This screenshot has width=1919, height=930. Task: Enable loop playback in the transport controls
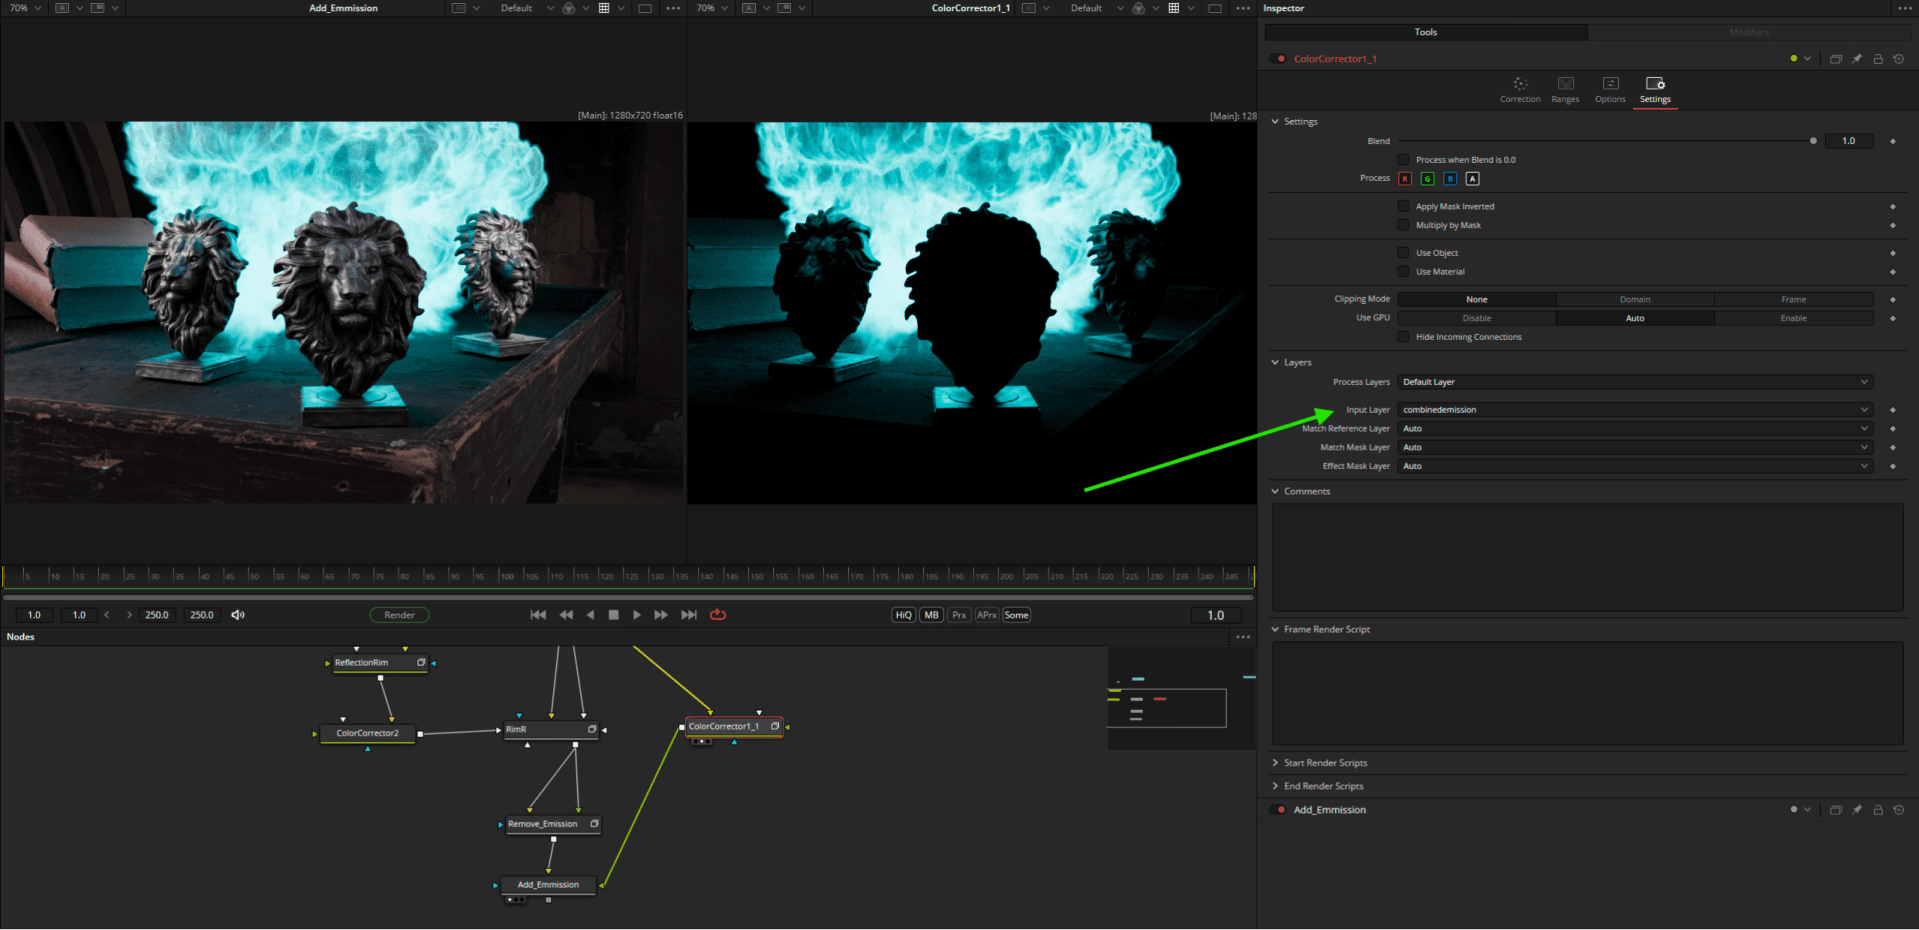(718, 614)
